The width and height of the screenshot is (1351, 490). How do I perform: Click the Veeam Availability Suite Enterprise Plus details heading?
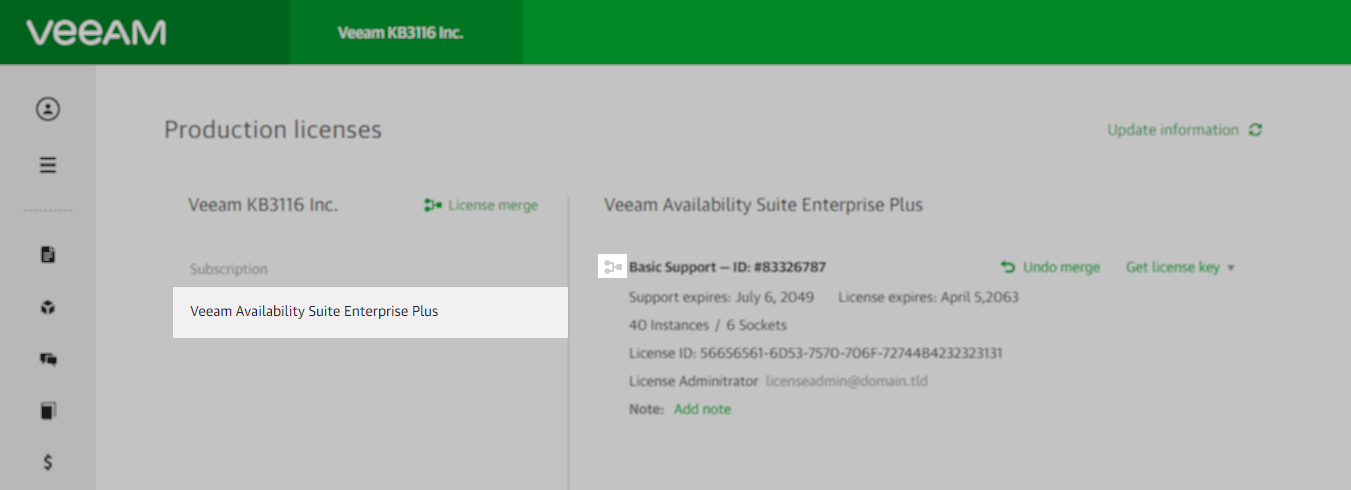click(x=764, y=205)
